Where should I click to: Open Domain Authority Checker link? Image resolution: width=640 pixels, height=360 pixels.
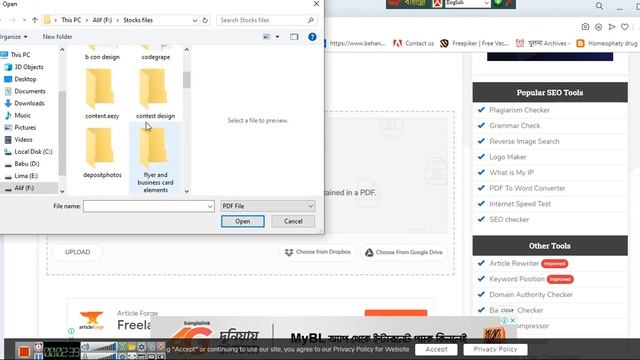531,294
